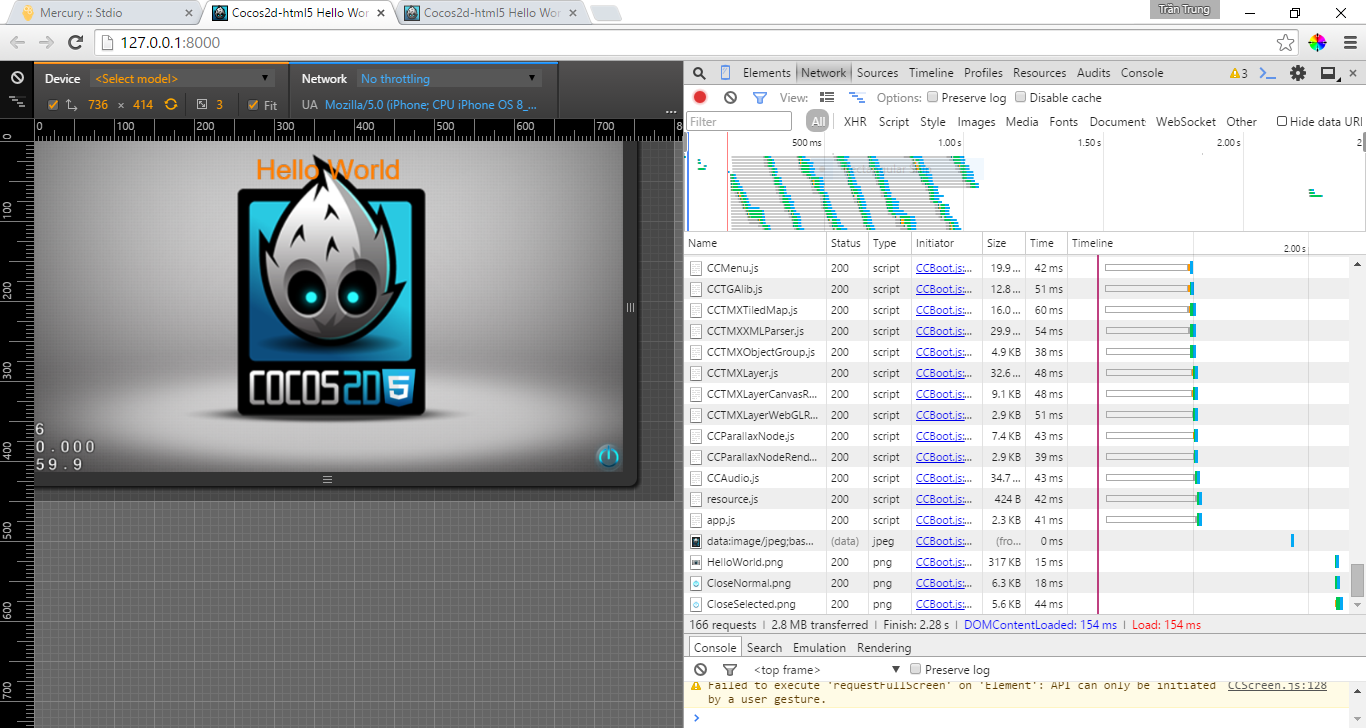
Task: Click the blue power button in game
Action: point(608,456)
